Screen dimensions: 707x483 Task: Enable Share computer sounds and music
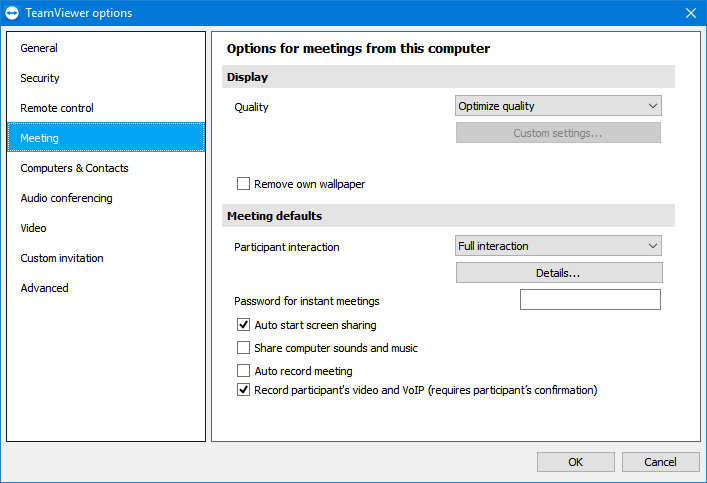click(243, 348)
